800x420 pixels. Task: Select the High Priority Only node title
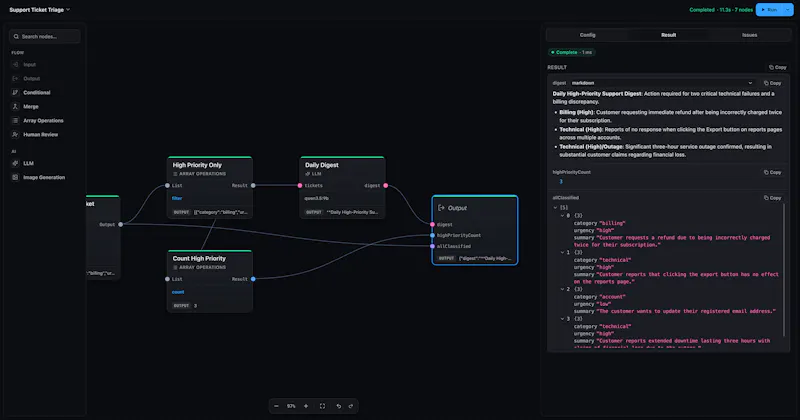tap(197, 165)
